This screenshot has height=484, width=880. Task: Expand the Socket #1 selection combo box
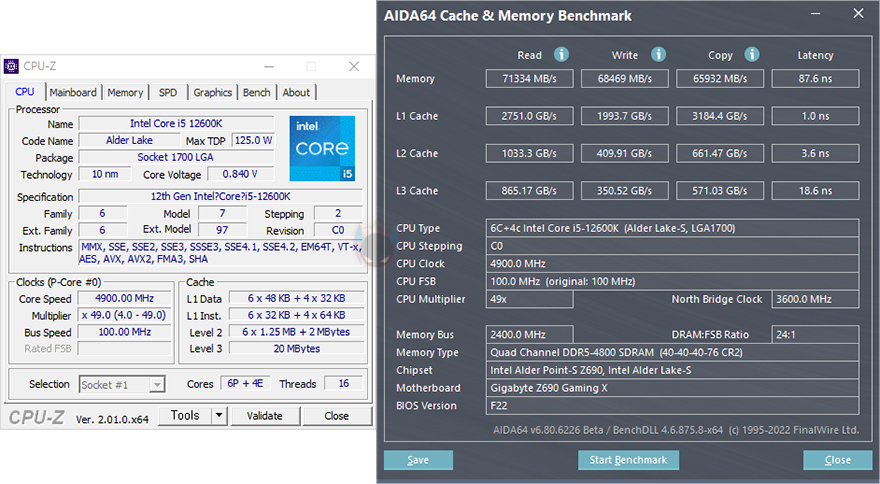click(122, 385)
